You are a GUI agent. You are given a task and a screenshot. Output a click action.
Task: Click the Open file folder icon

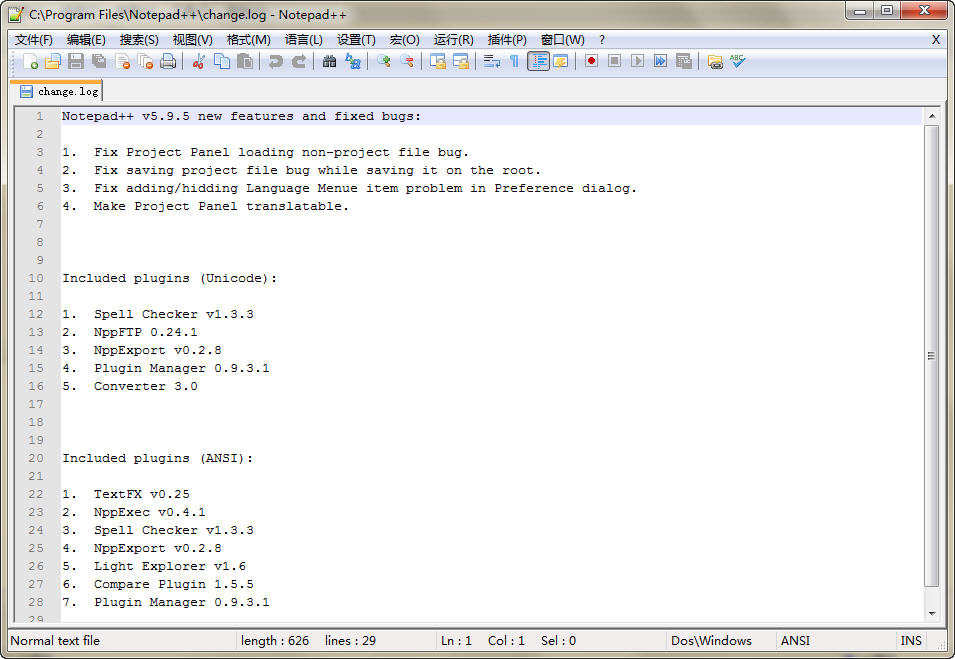(53, 62)
